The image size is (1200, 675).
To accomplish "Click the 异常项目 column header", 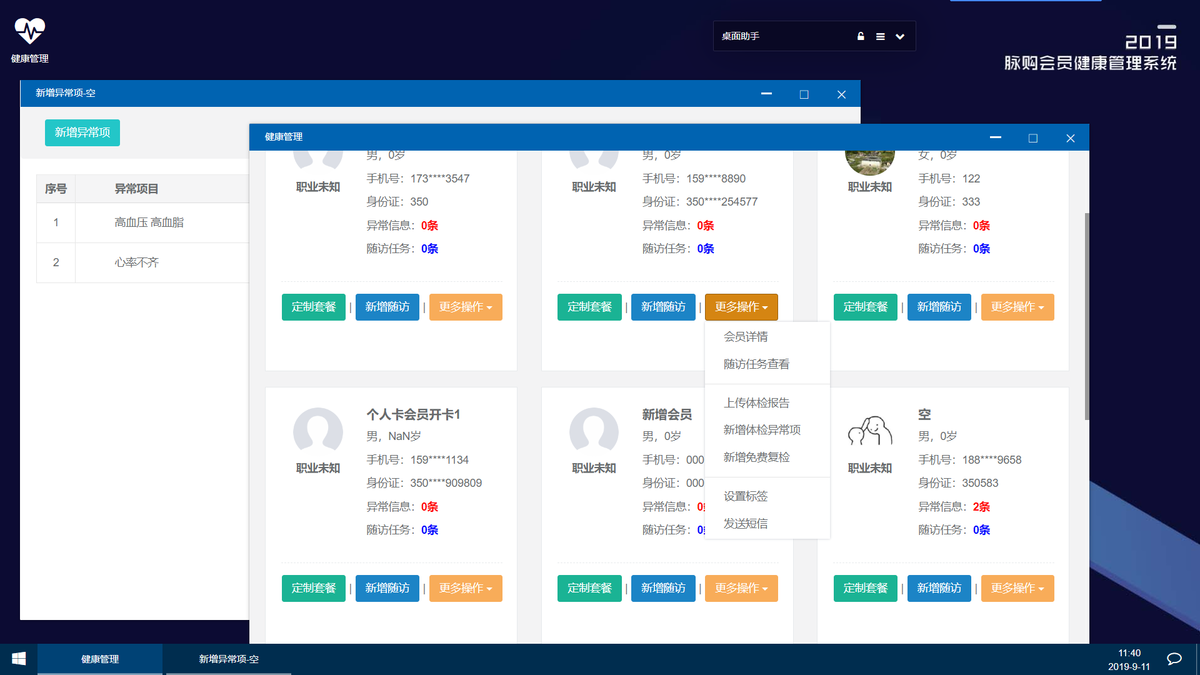I will pyautogui.click(x=137, y=188).
